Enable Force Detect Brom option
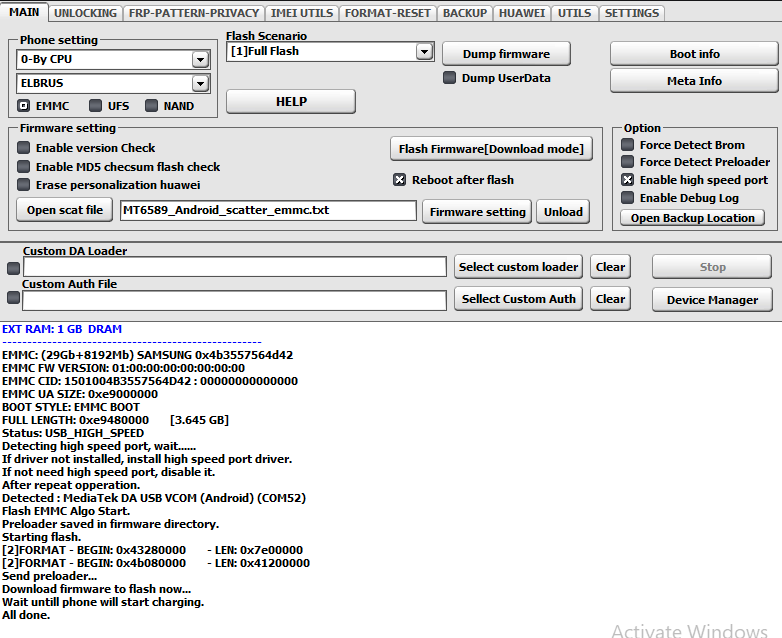 pos(627,145)
